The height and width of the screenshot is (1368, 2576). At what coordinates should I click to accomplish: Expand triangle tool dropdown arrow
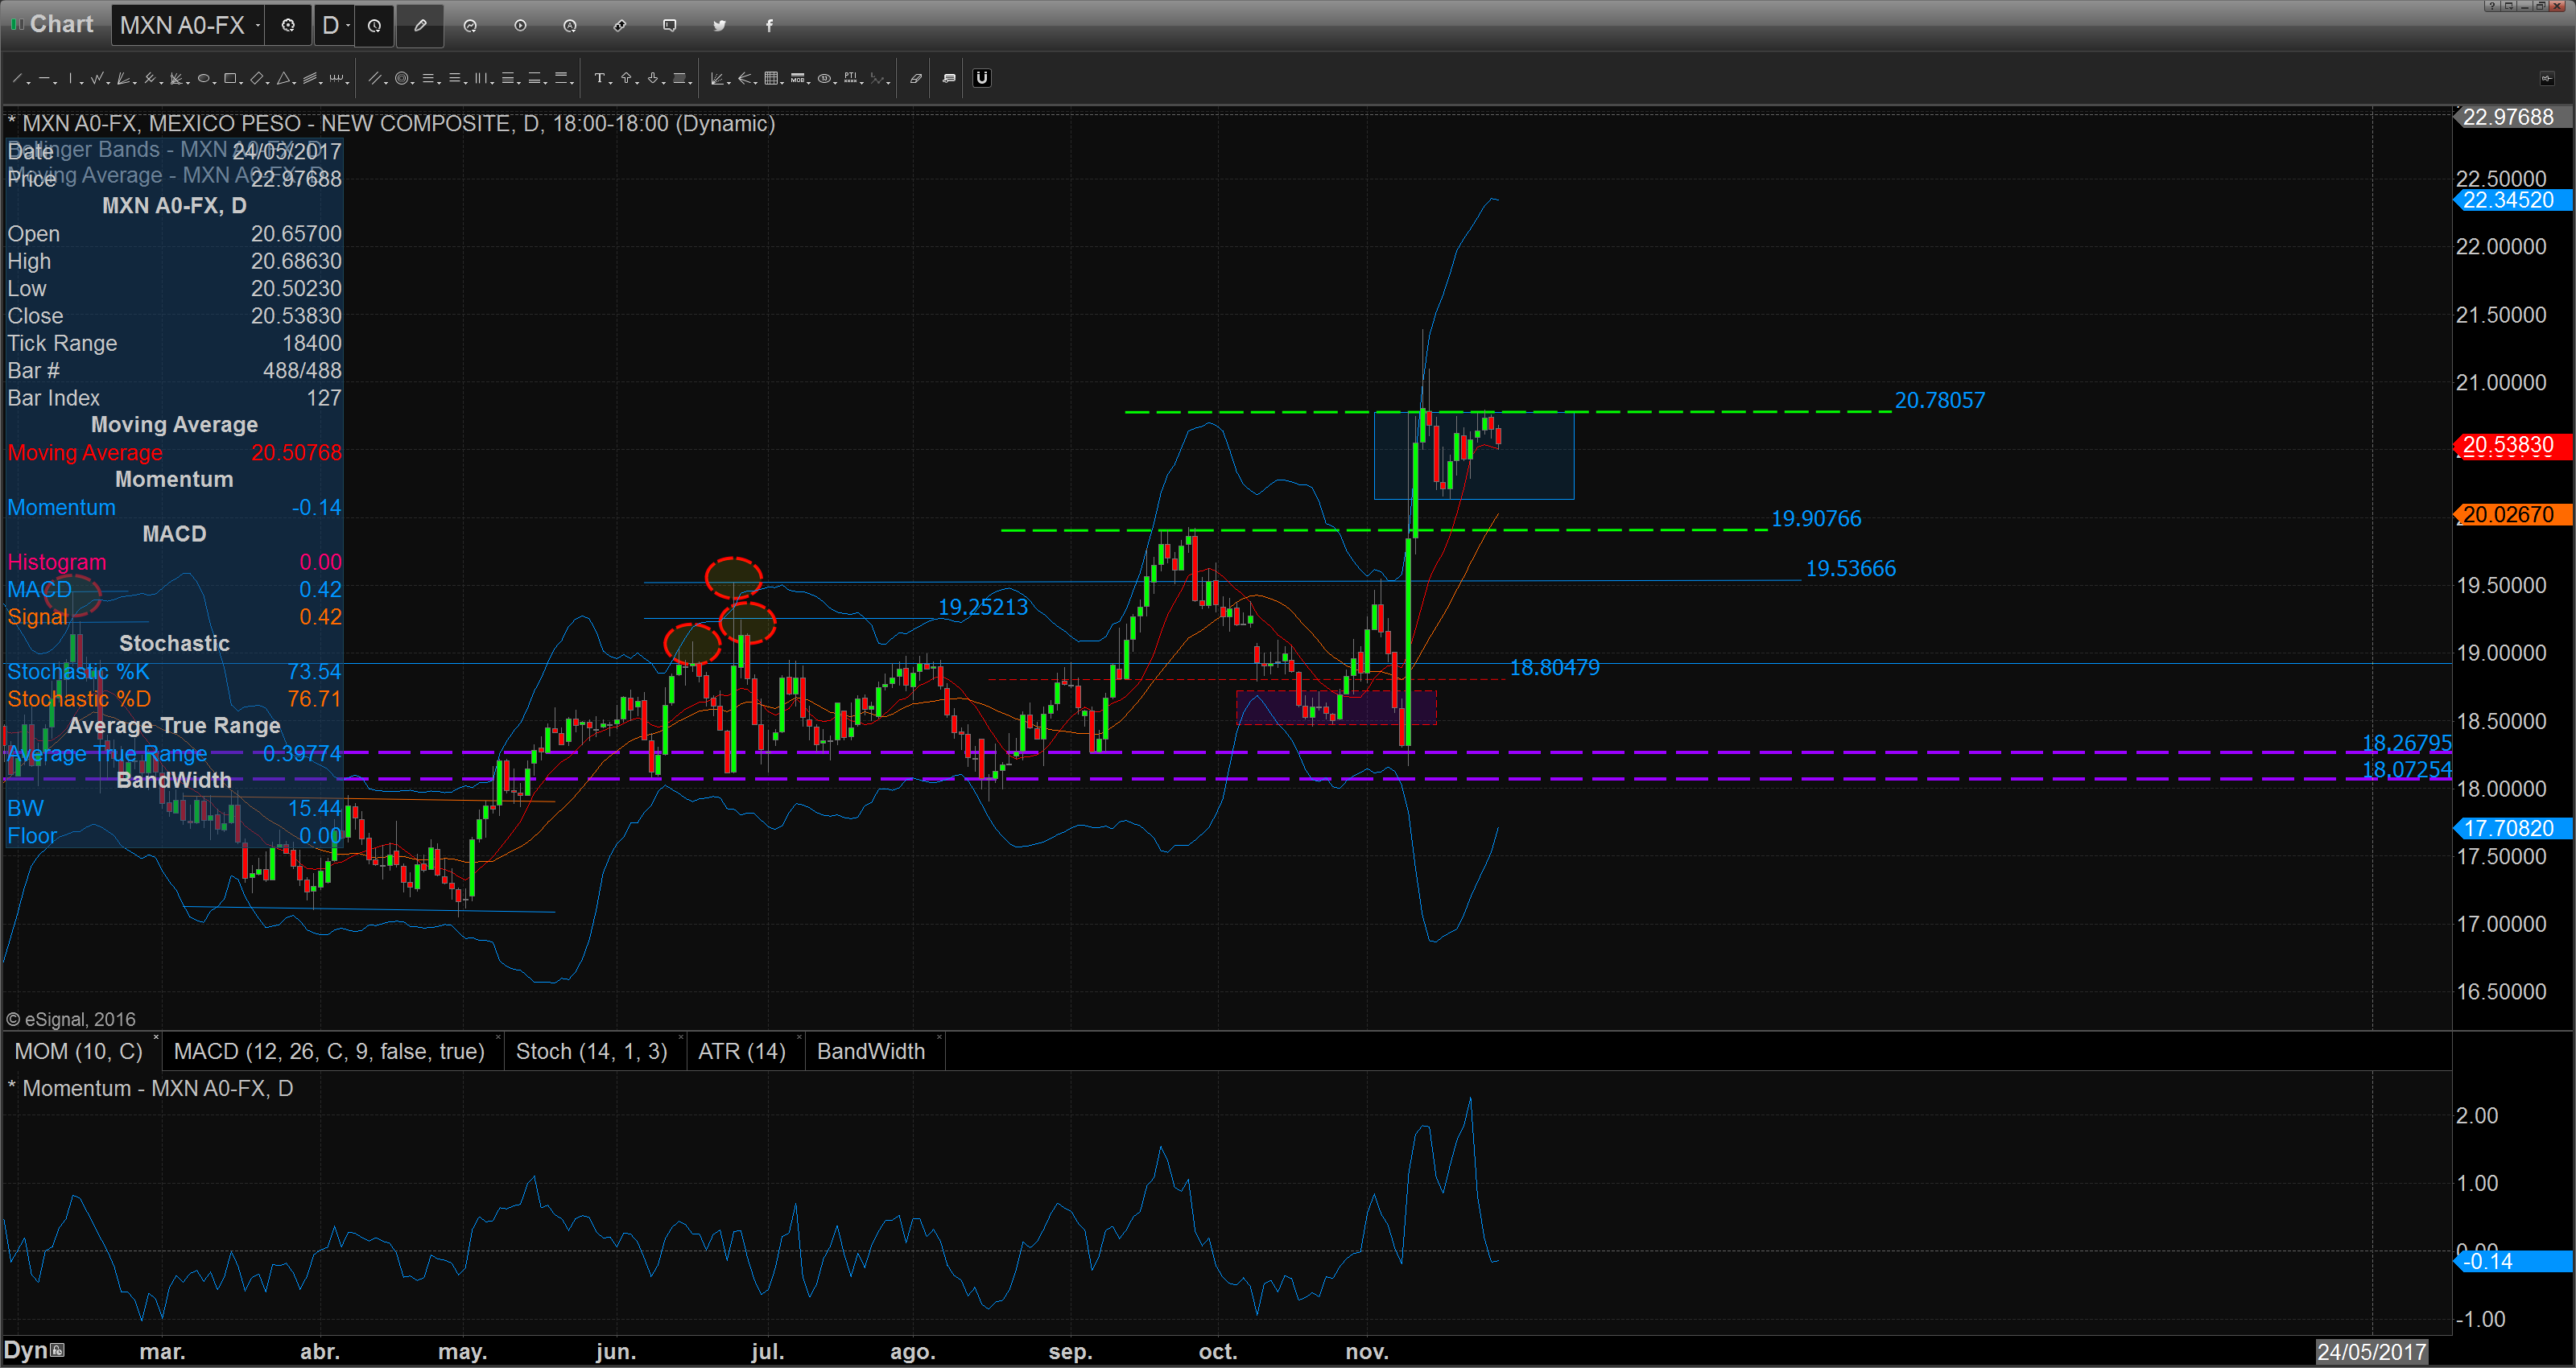click(294, 83)
